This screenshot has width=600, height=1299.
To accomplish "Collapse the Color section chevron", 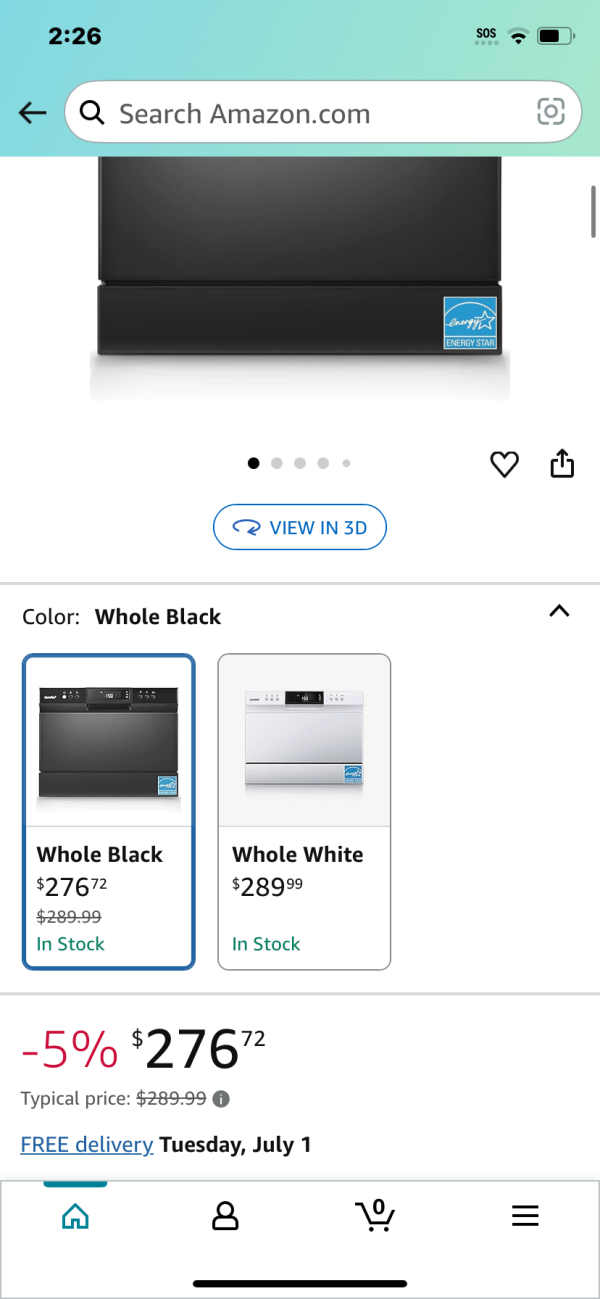I will click(x=559, y=611).
